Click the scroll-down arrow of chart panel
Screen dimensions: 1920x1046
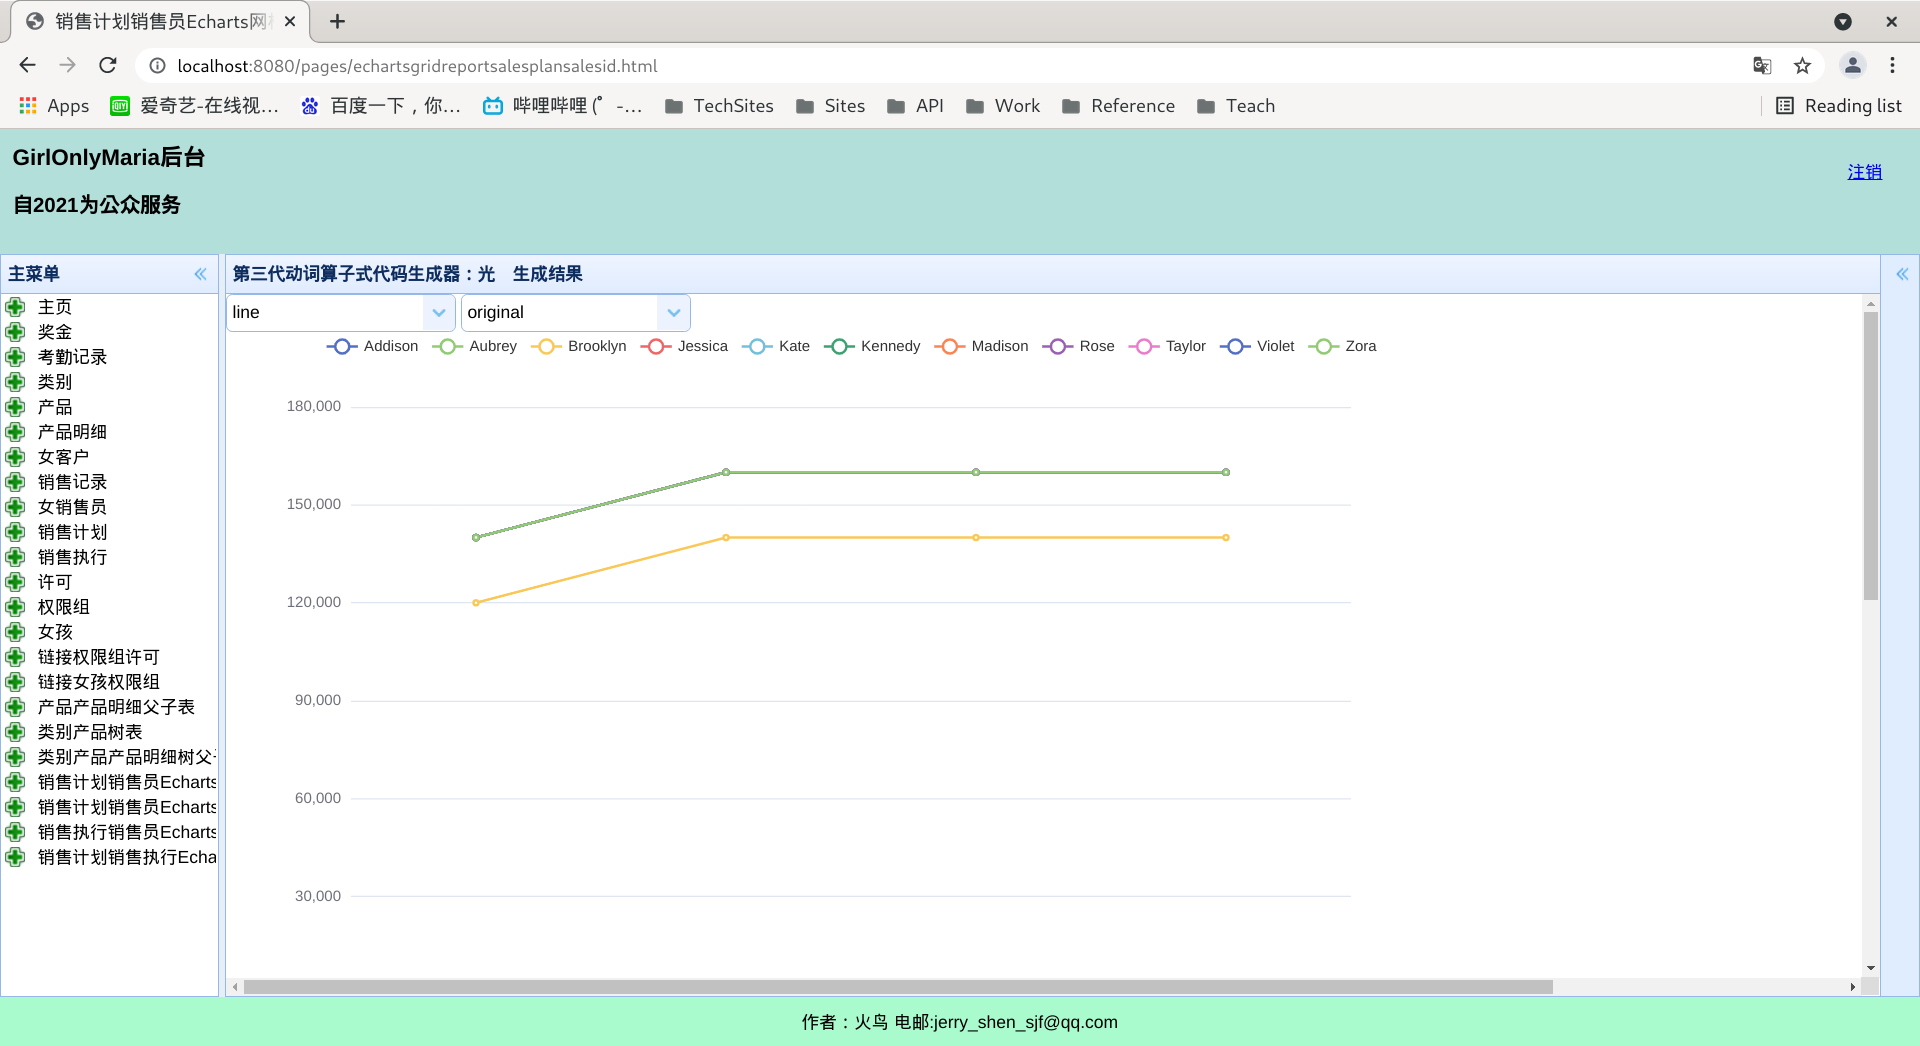(x=1870, y=968)
